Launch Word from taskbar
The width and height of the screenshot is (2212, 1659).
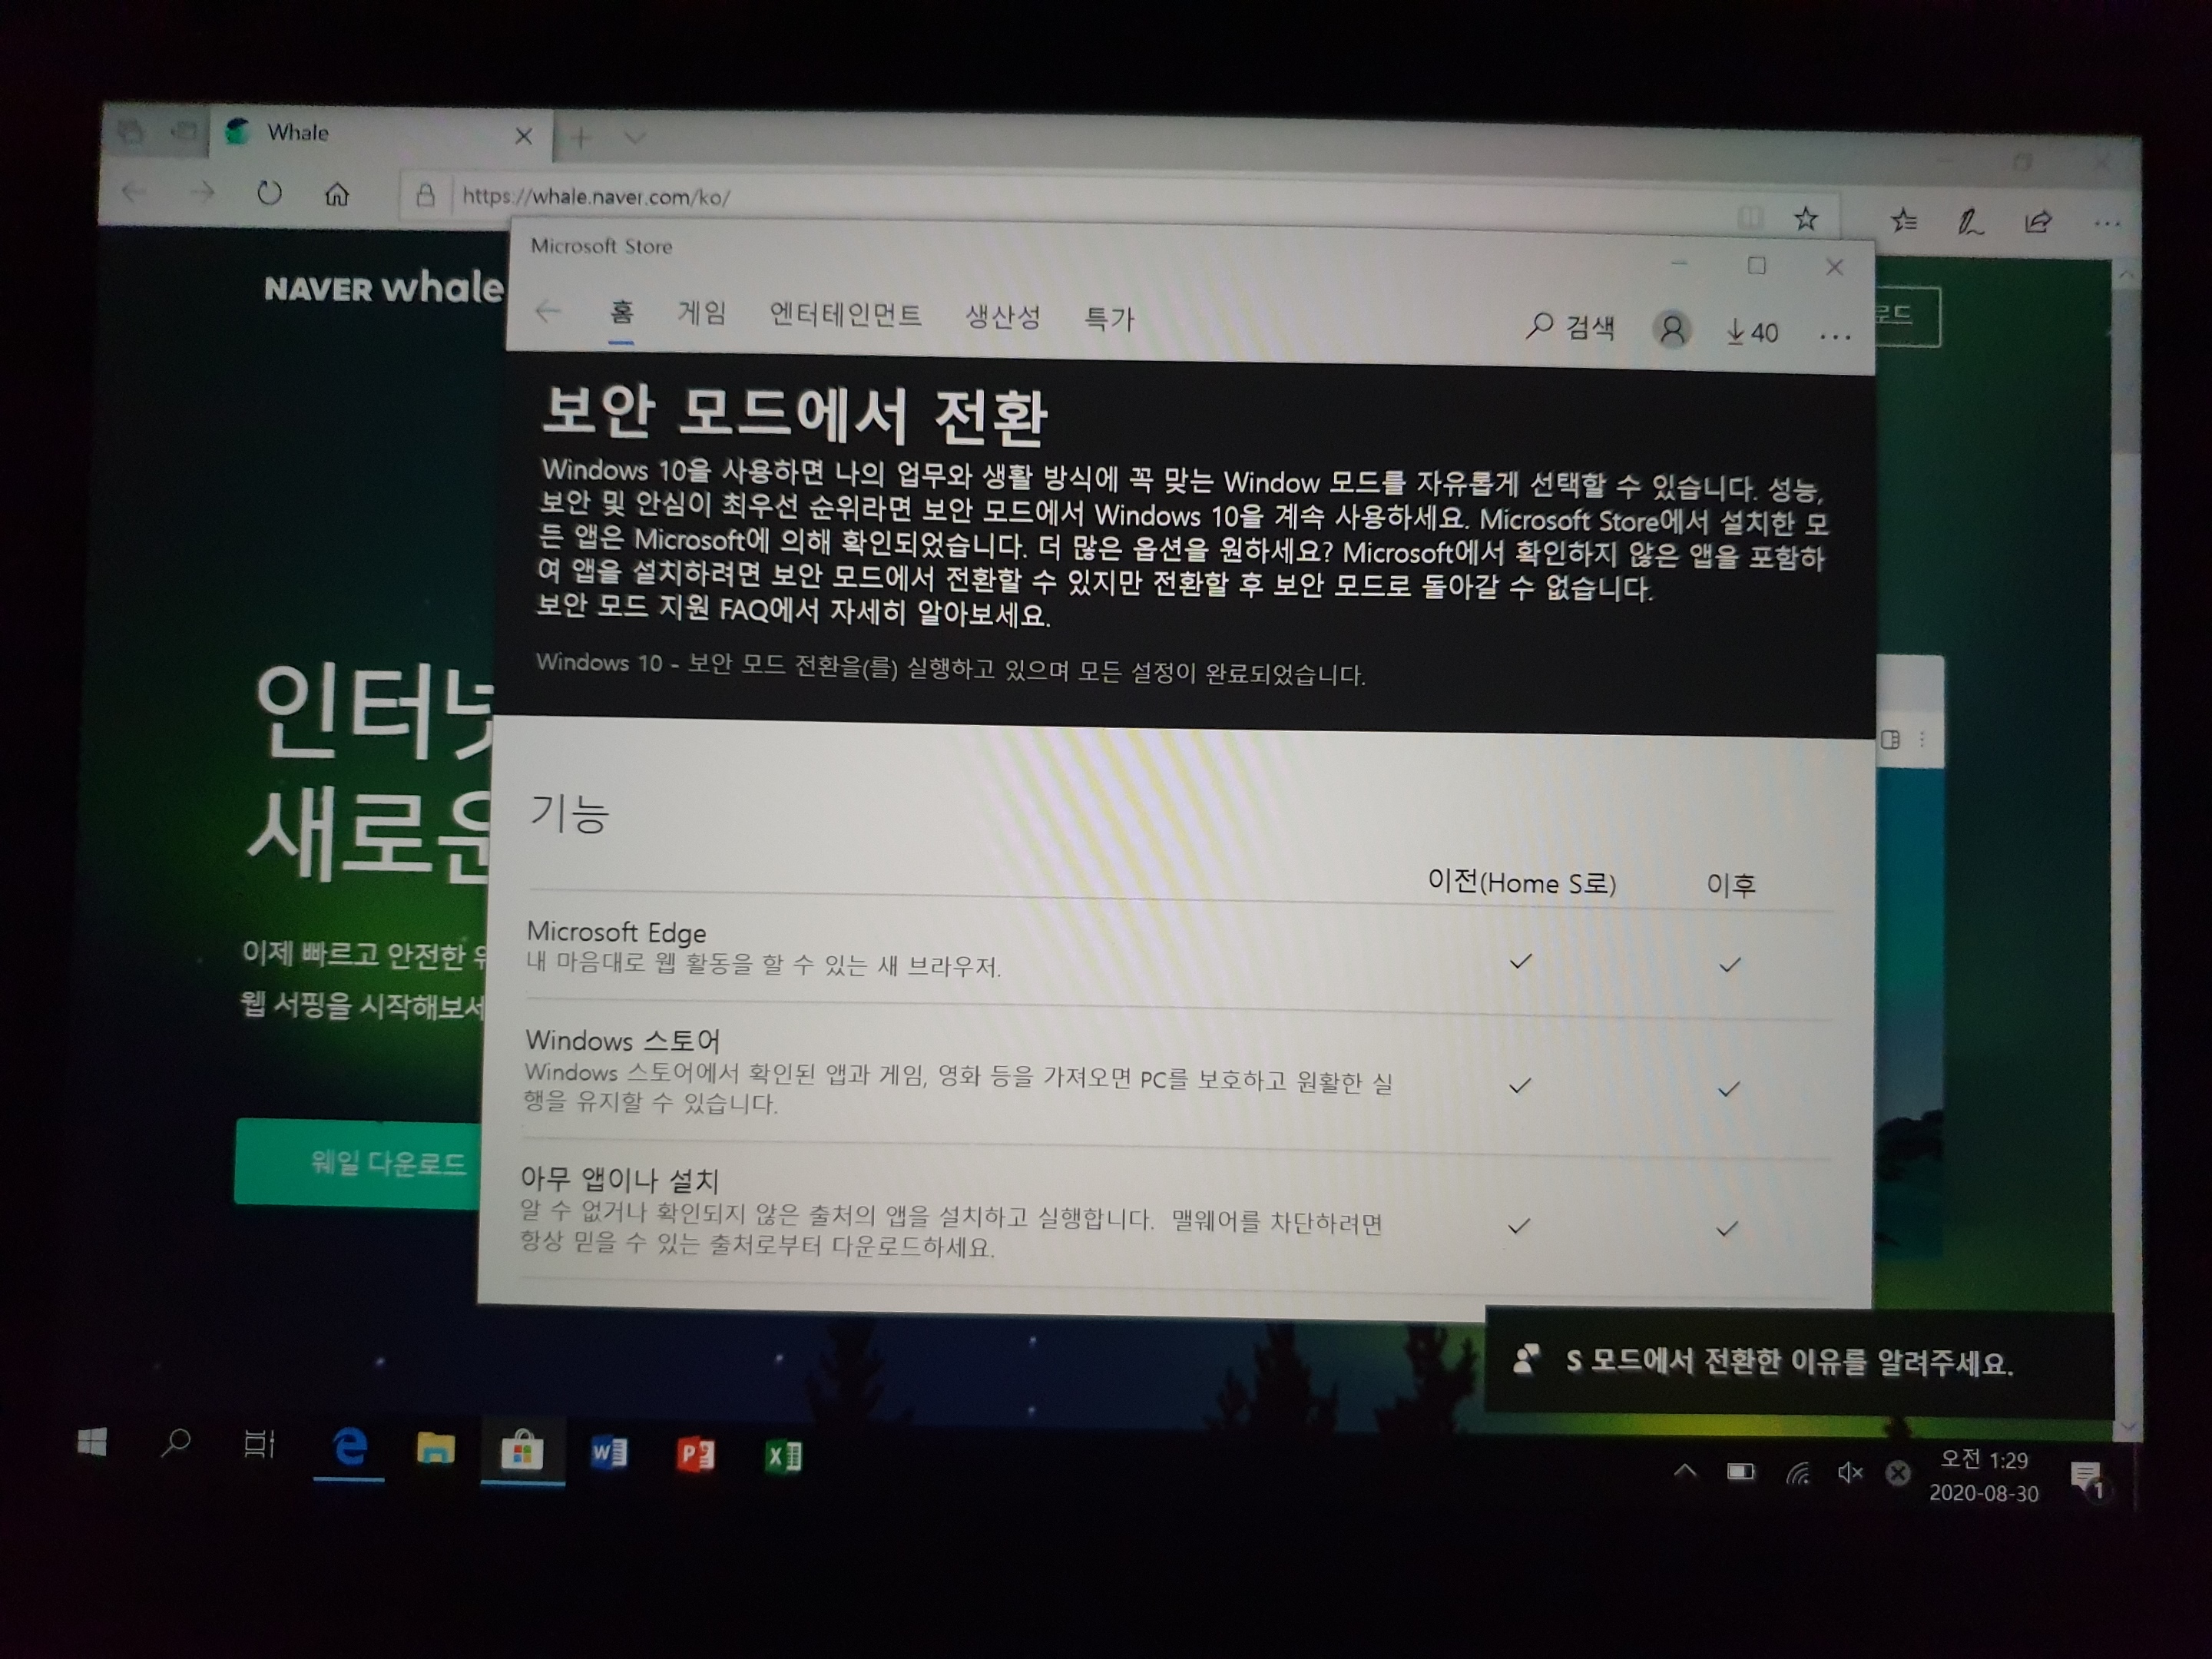pyautogui.click(x=608, y=1452)
